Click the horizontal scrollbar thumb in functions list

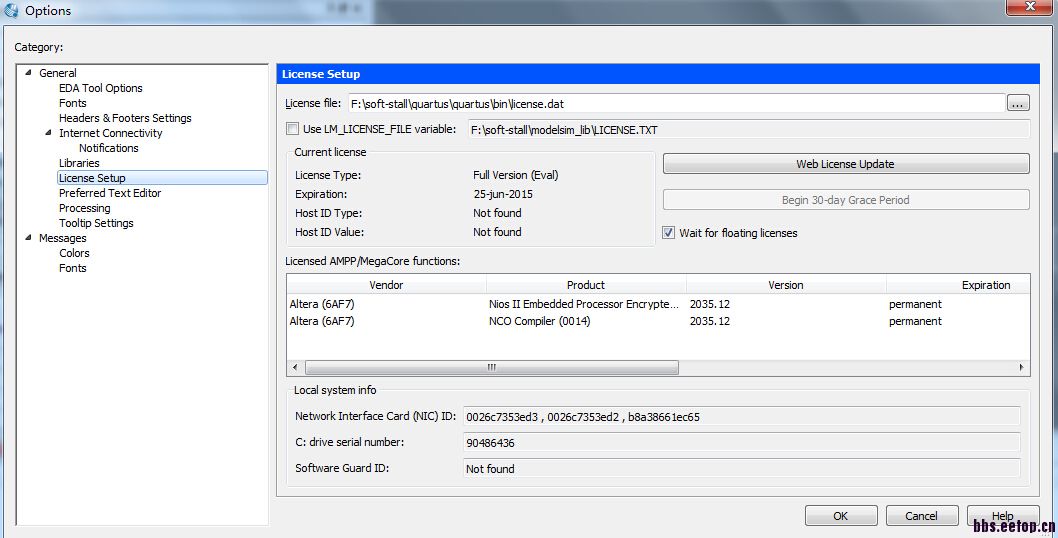tap(492, 367)
